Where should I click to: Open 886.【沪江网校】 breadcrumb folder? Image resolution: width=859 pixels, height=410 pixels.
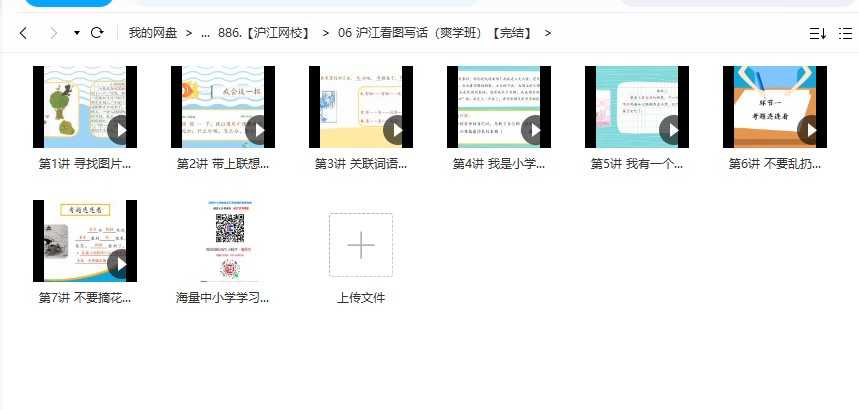click(262, 33)
